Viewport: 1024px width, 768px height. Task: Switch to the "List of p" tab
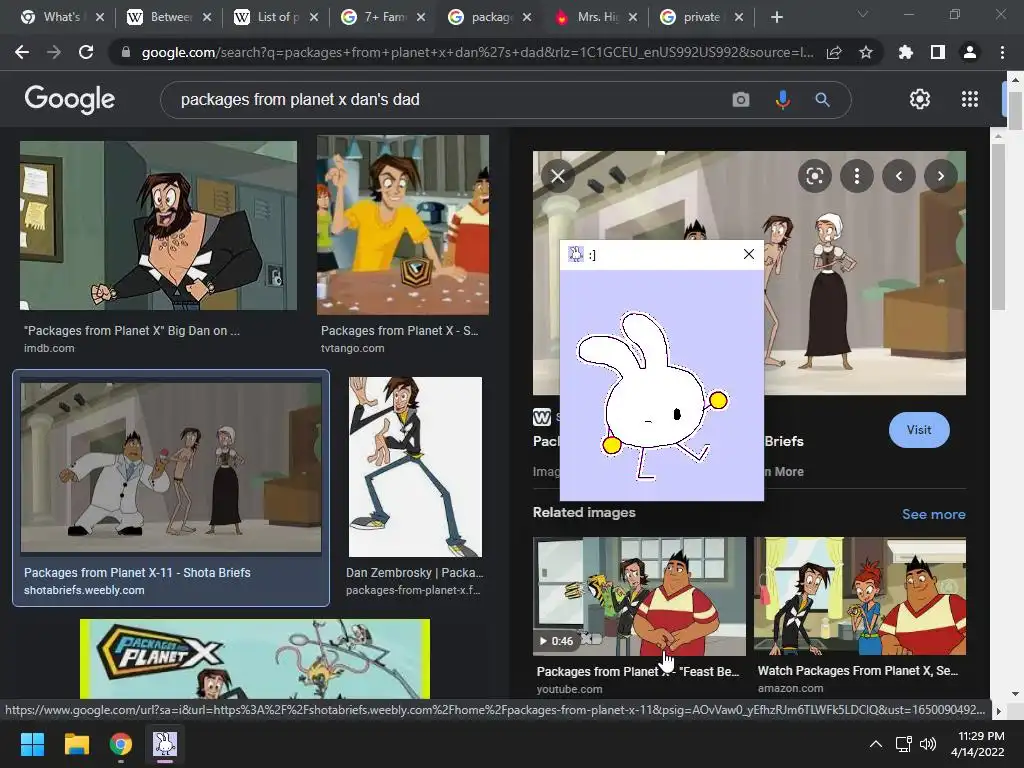tap(276, 17)
